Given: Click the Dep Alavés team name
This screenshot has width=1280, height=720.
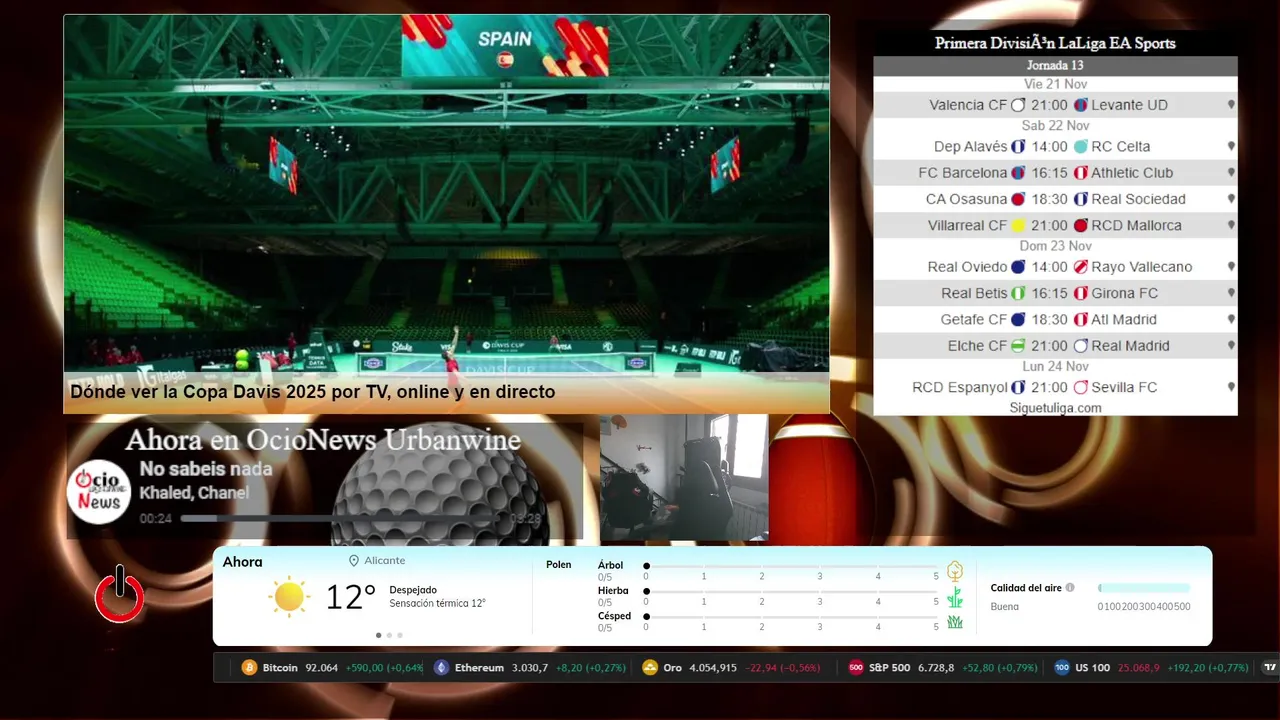Looking at the screenshot, I should point(970,147).
